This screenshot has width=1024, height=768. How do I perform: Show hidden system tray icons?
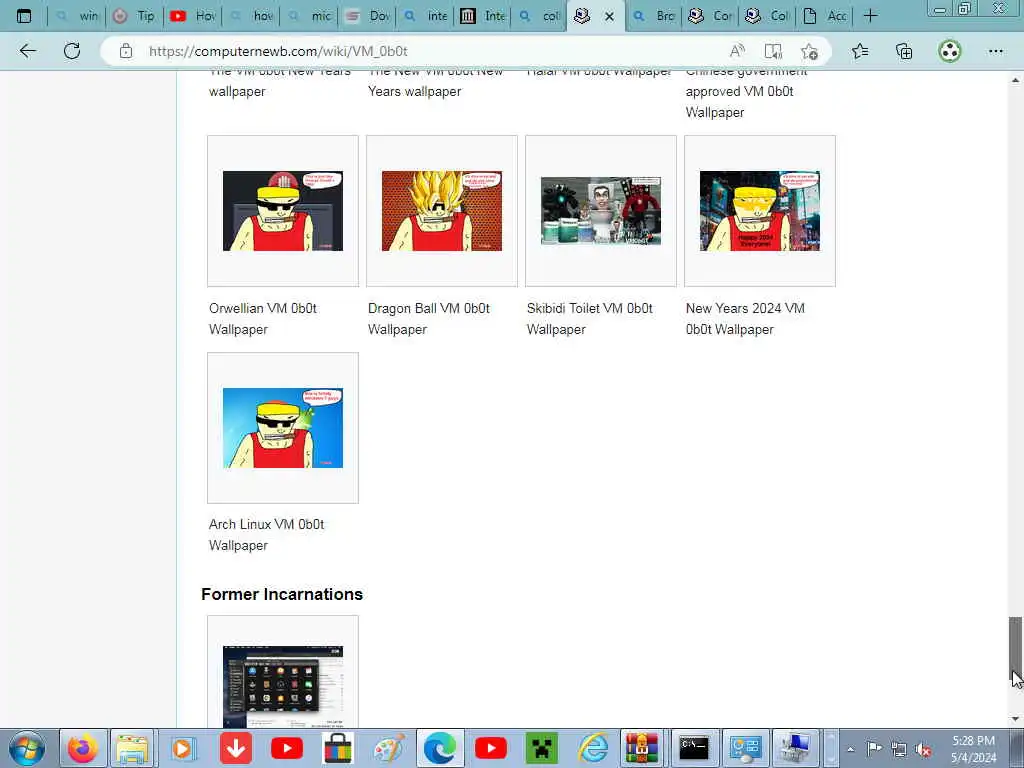[x=850, y=749]
